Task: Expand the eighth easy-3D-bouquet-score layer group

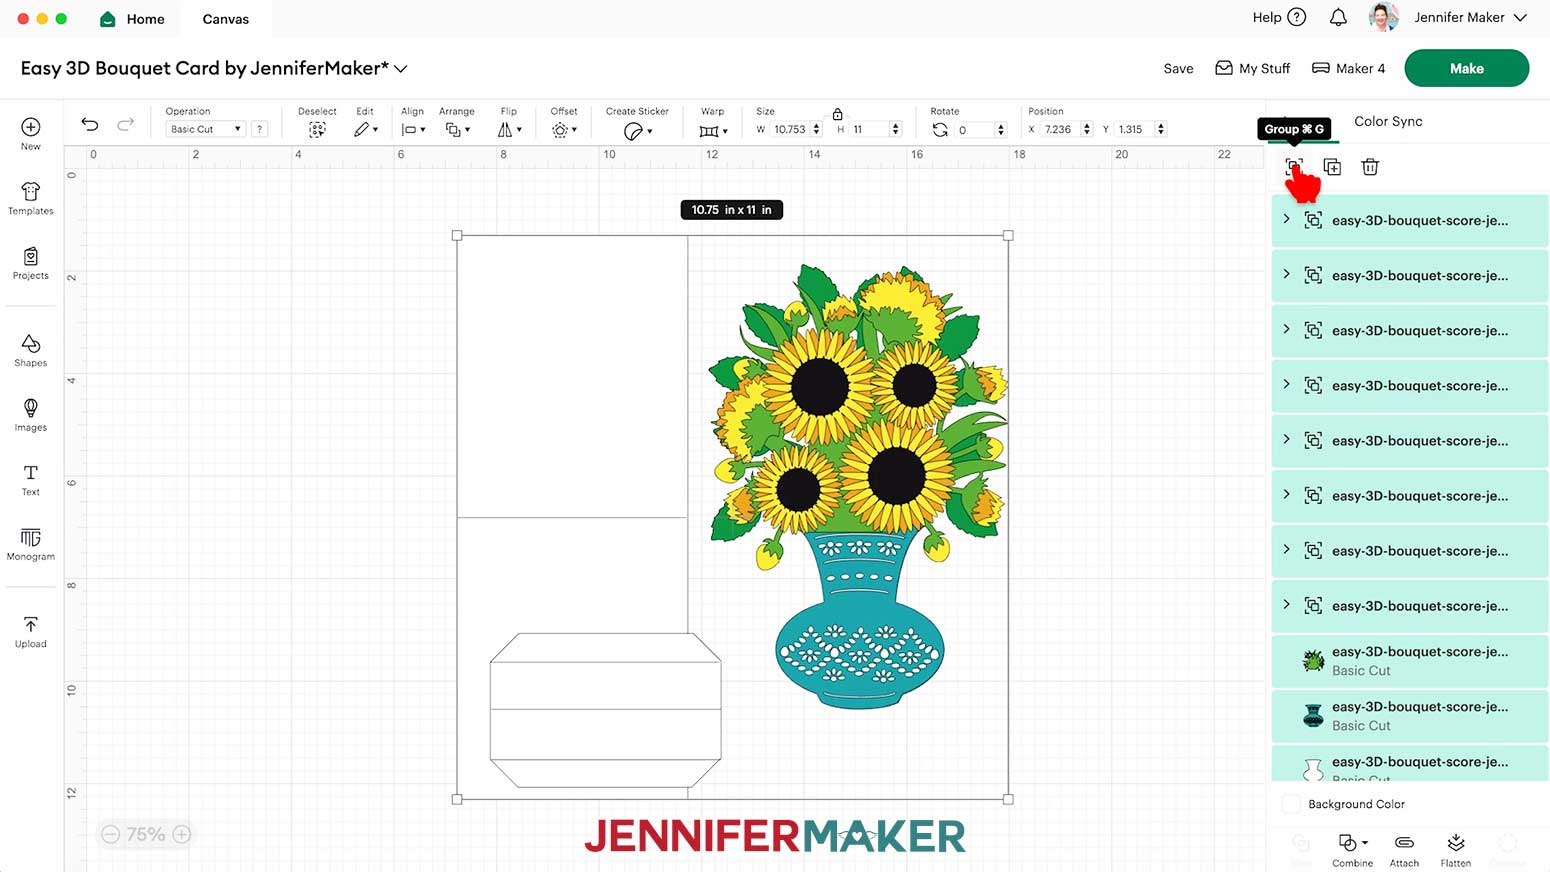Action: click(x=1287, y=604)
